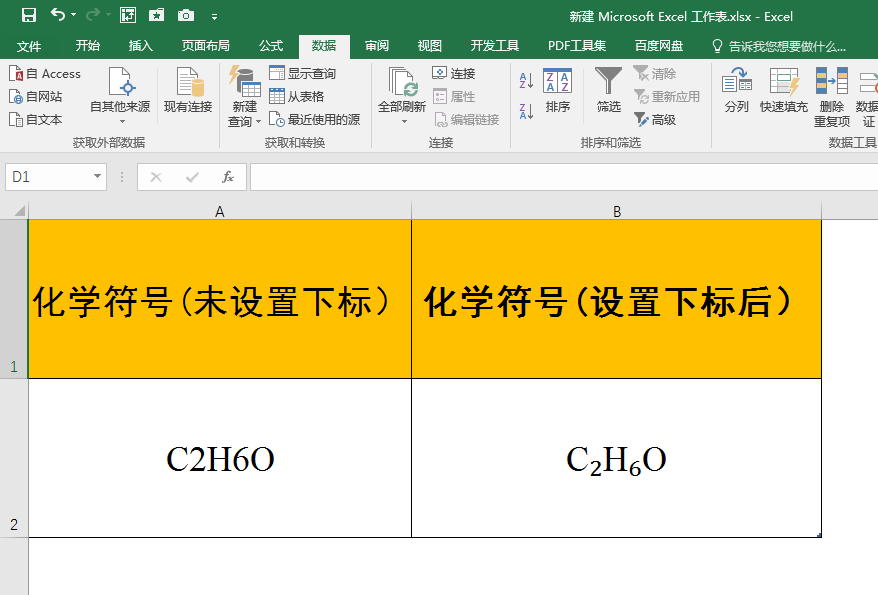Open 高级 advanced filter
The image size is (878, 595).
[655, 119]
